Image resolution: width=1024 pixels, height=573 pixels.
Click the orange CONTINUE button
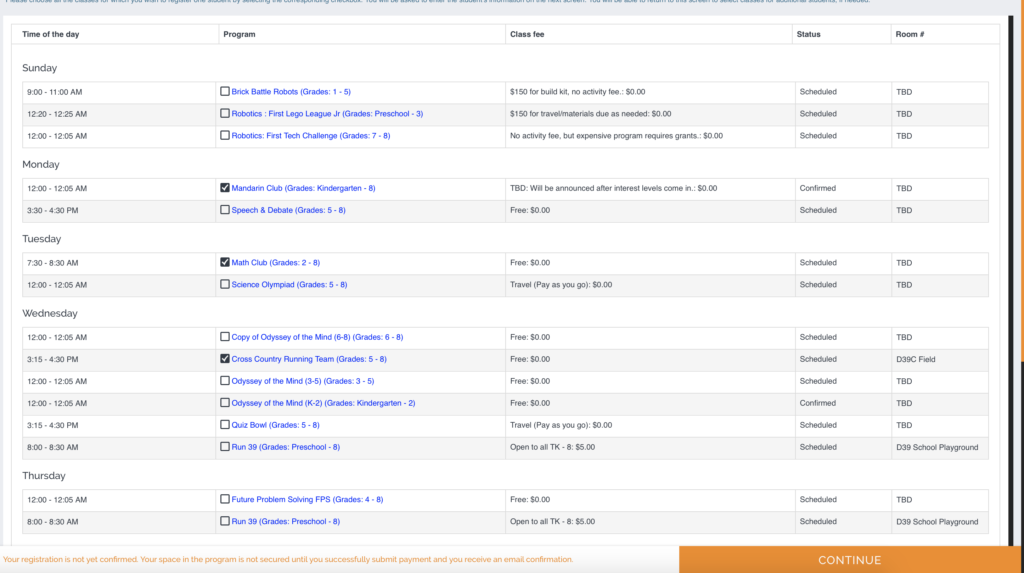tap(850, 560)
